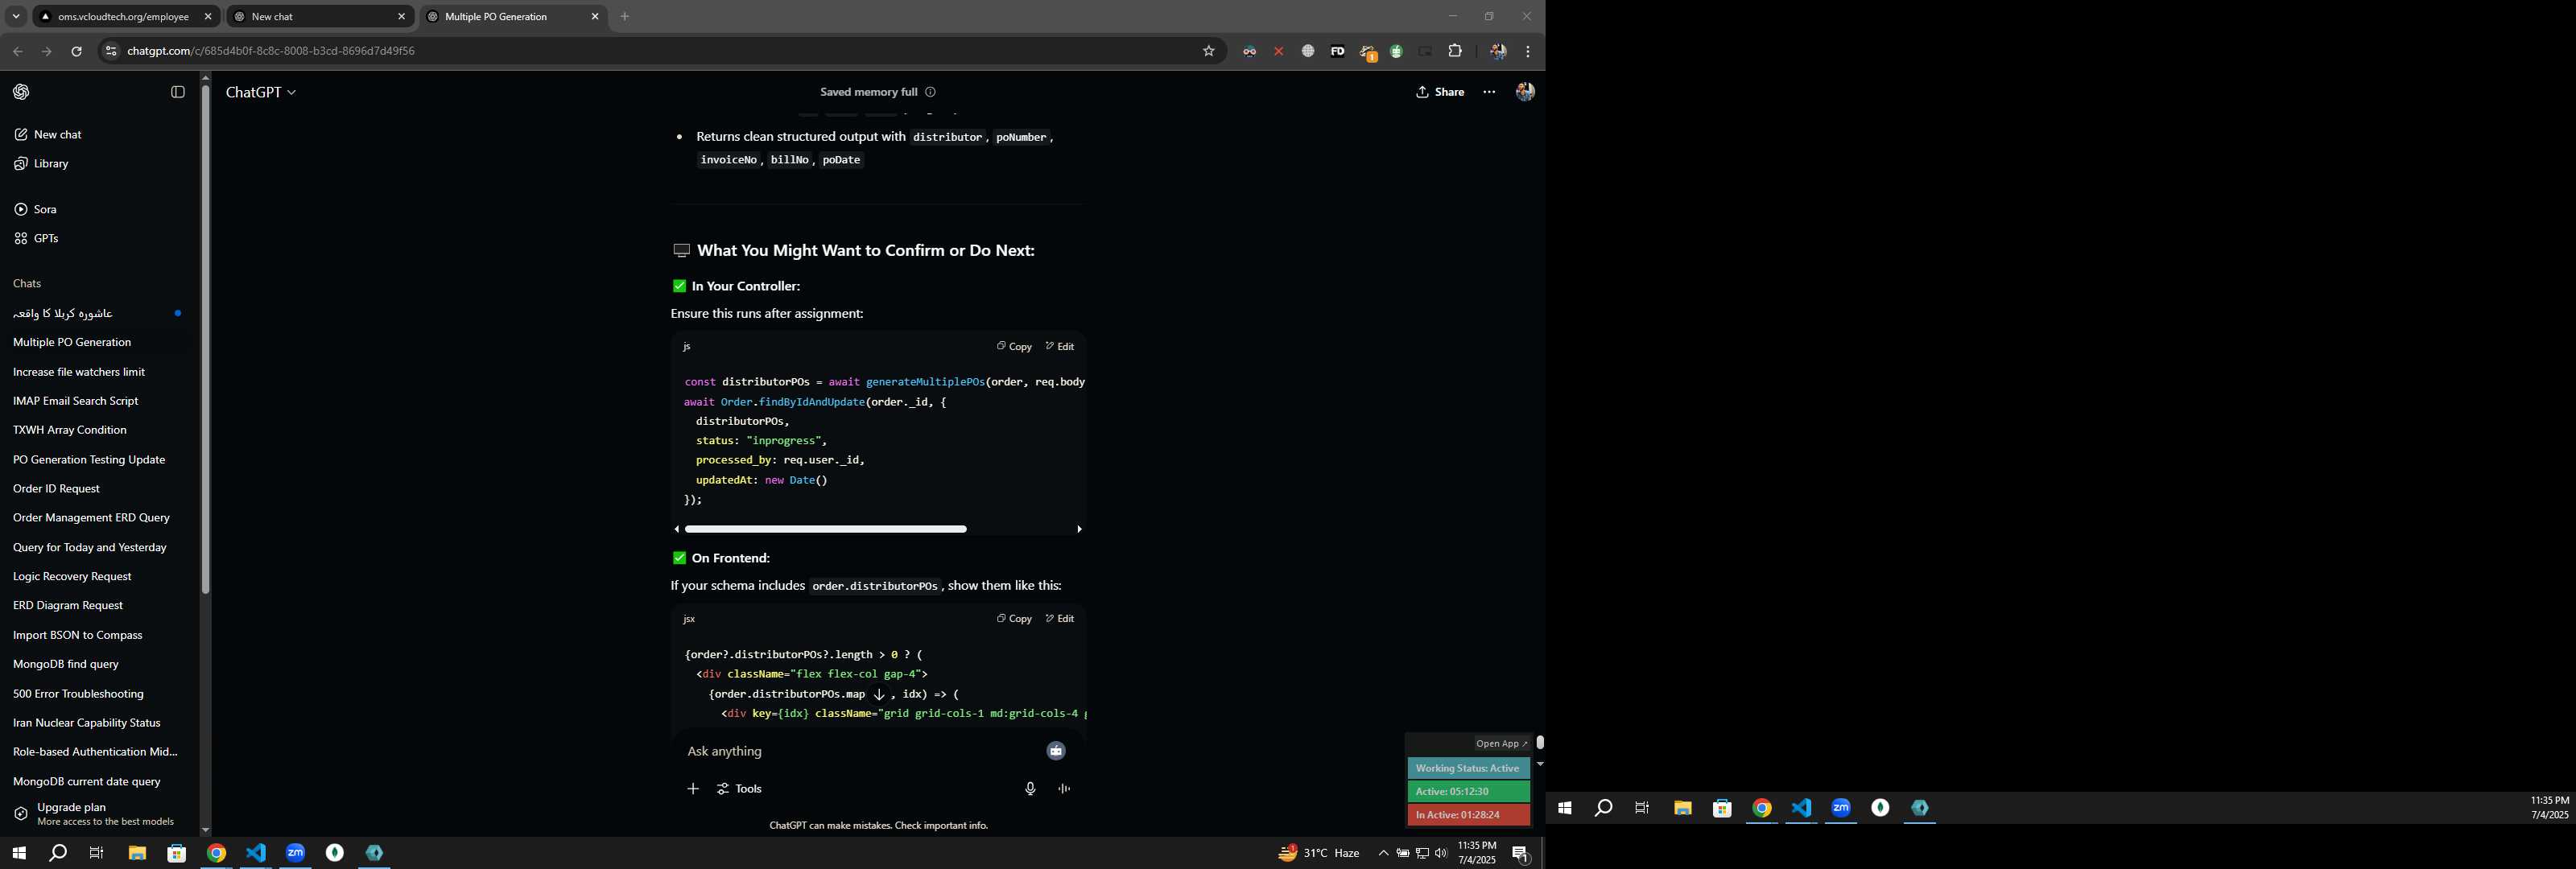The width and height of the screenshot is (2576, 869).
Task: Copy the jsx code block
Action: 1013,618
